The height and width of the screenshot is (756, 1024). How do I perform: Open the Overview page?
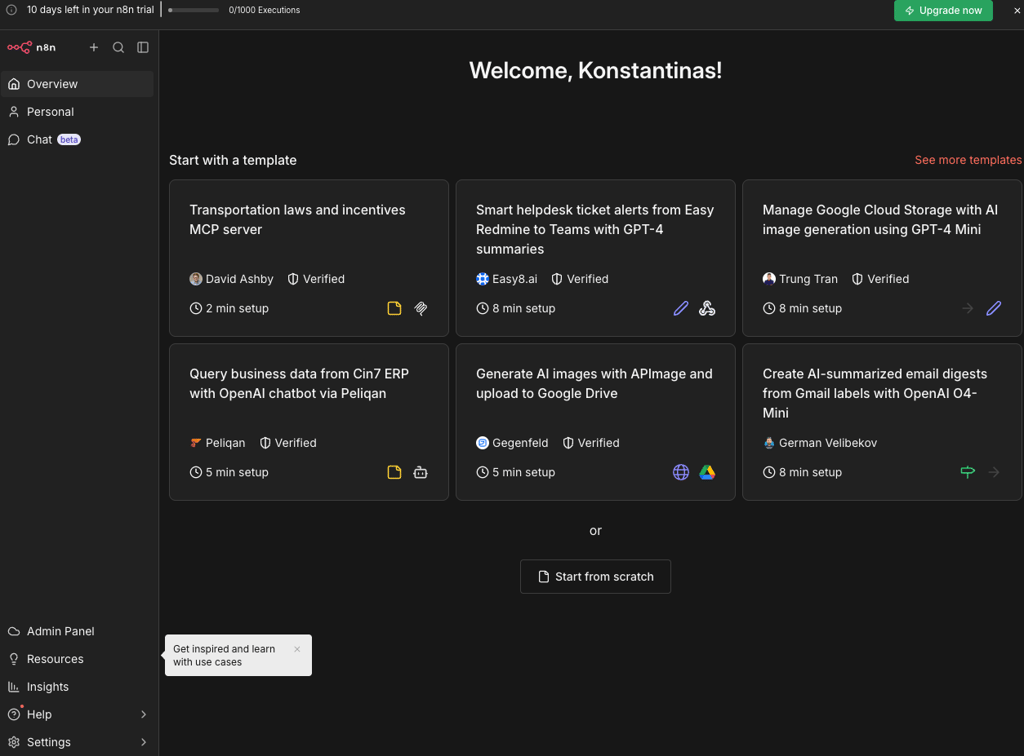pyautogui.click(x=77, y=84)
